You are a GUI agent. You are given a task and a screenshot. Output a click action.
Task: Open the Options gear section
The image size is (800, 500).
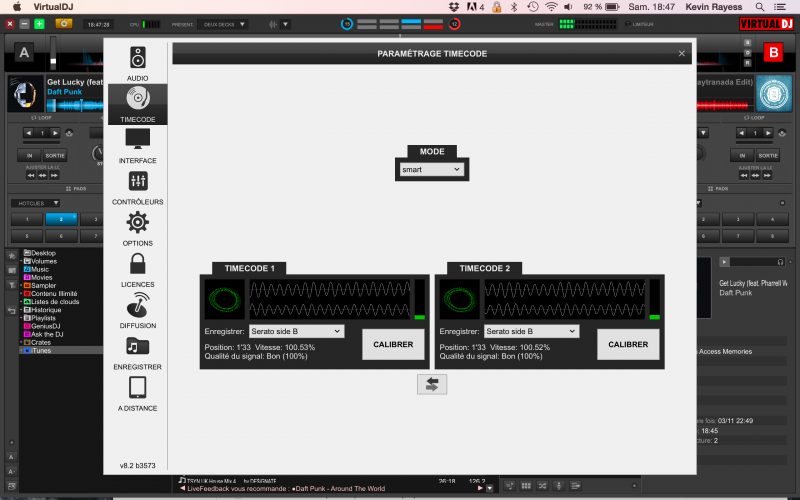(x=137, y=229)
